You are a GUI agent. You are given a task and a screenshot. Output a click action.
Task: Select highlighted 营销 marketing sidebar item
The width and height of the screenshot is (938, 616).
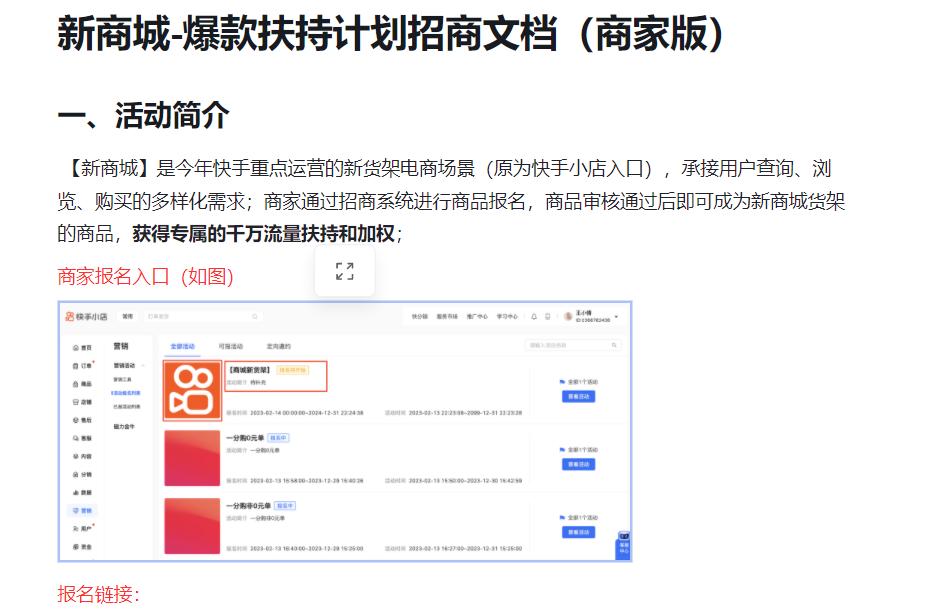83,510
